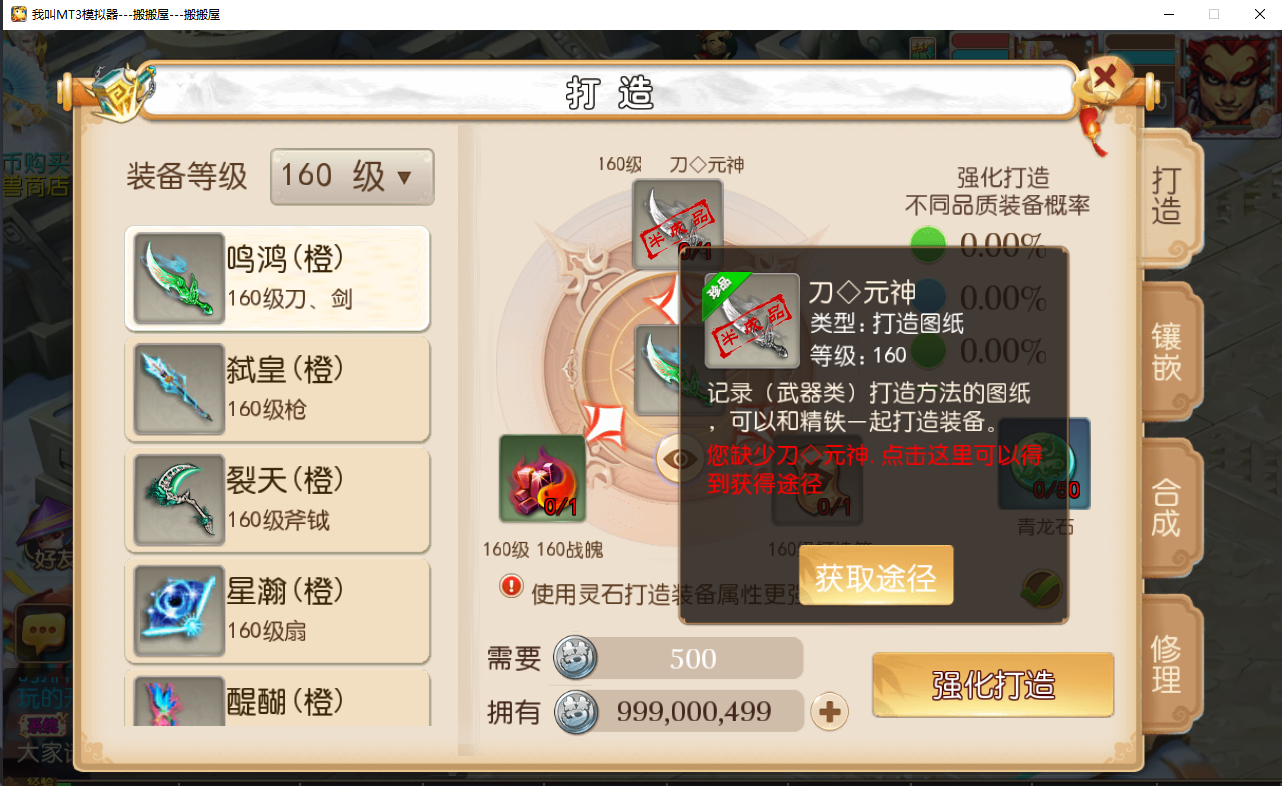Click the round plus icon to add silver

click(829, 712)
